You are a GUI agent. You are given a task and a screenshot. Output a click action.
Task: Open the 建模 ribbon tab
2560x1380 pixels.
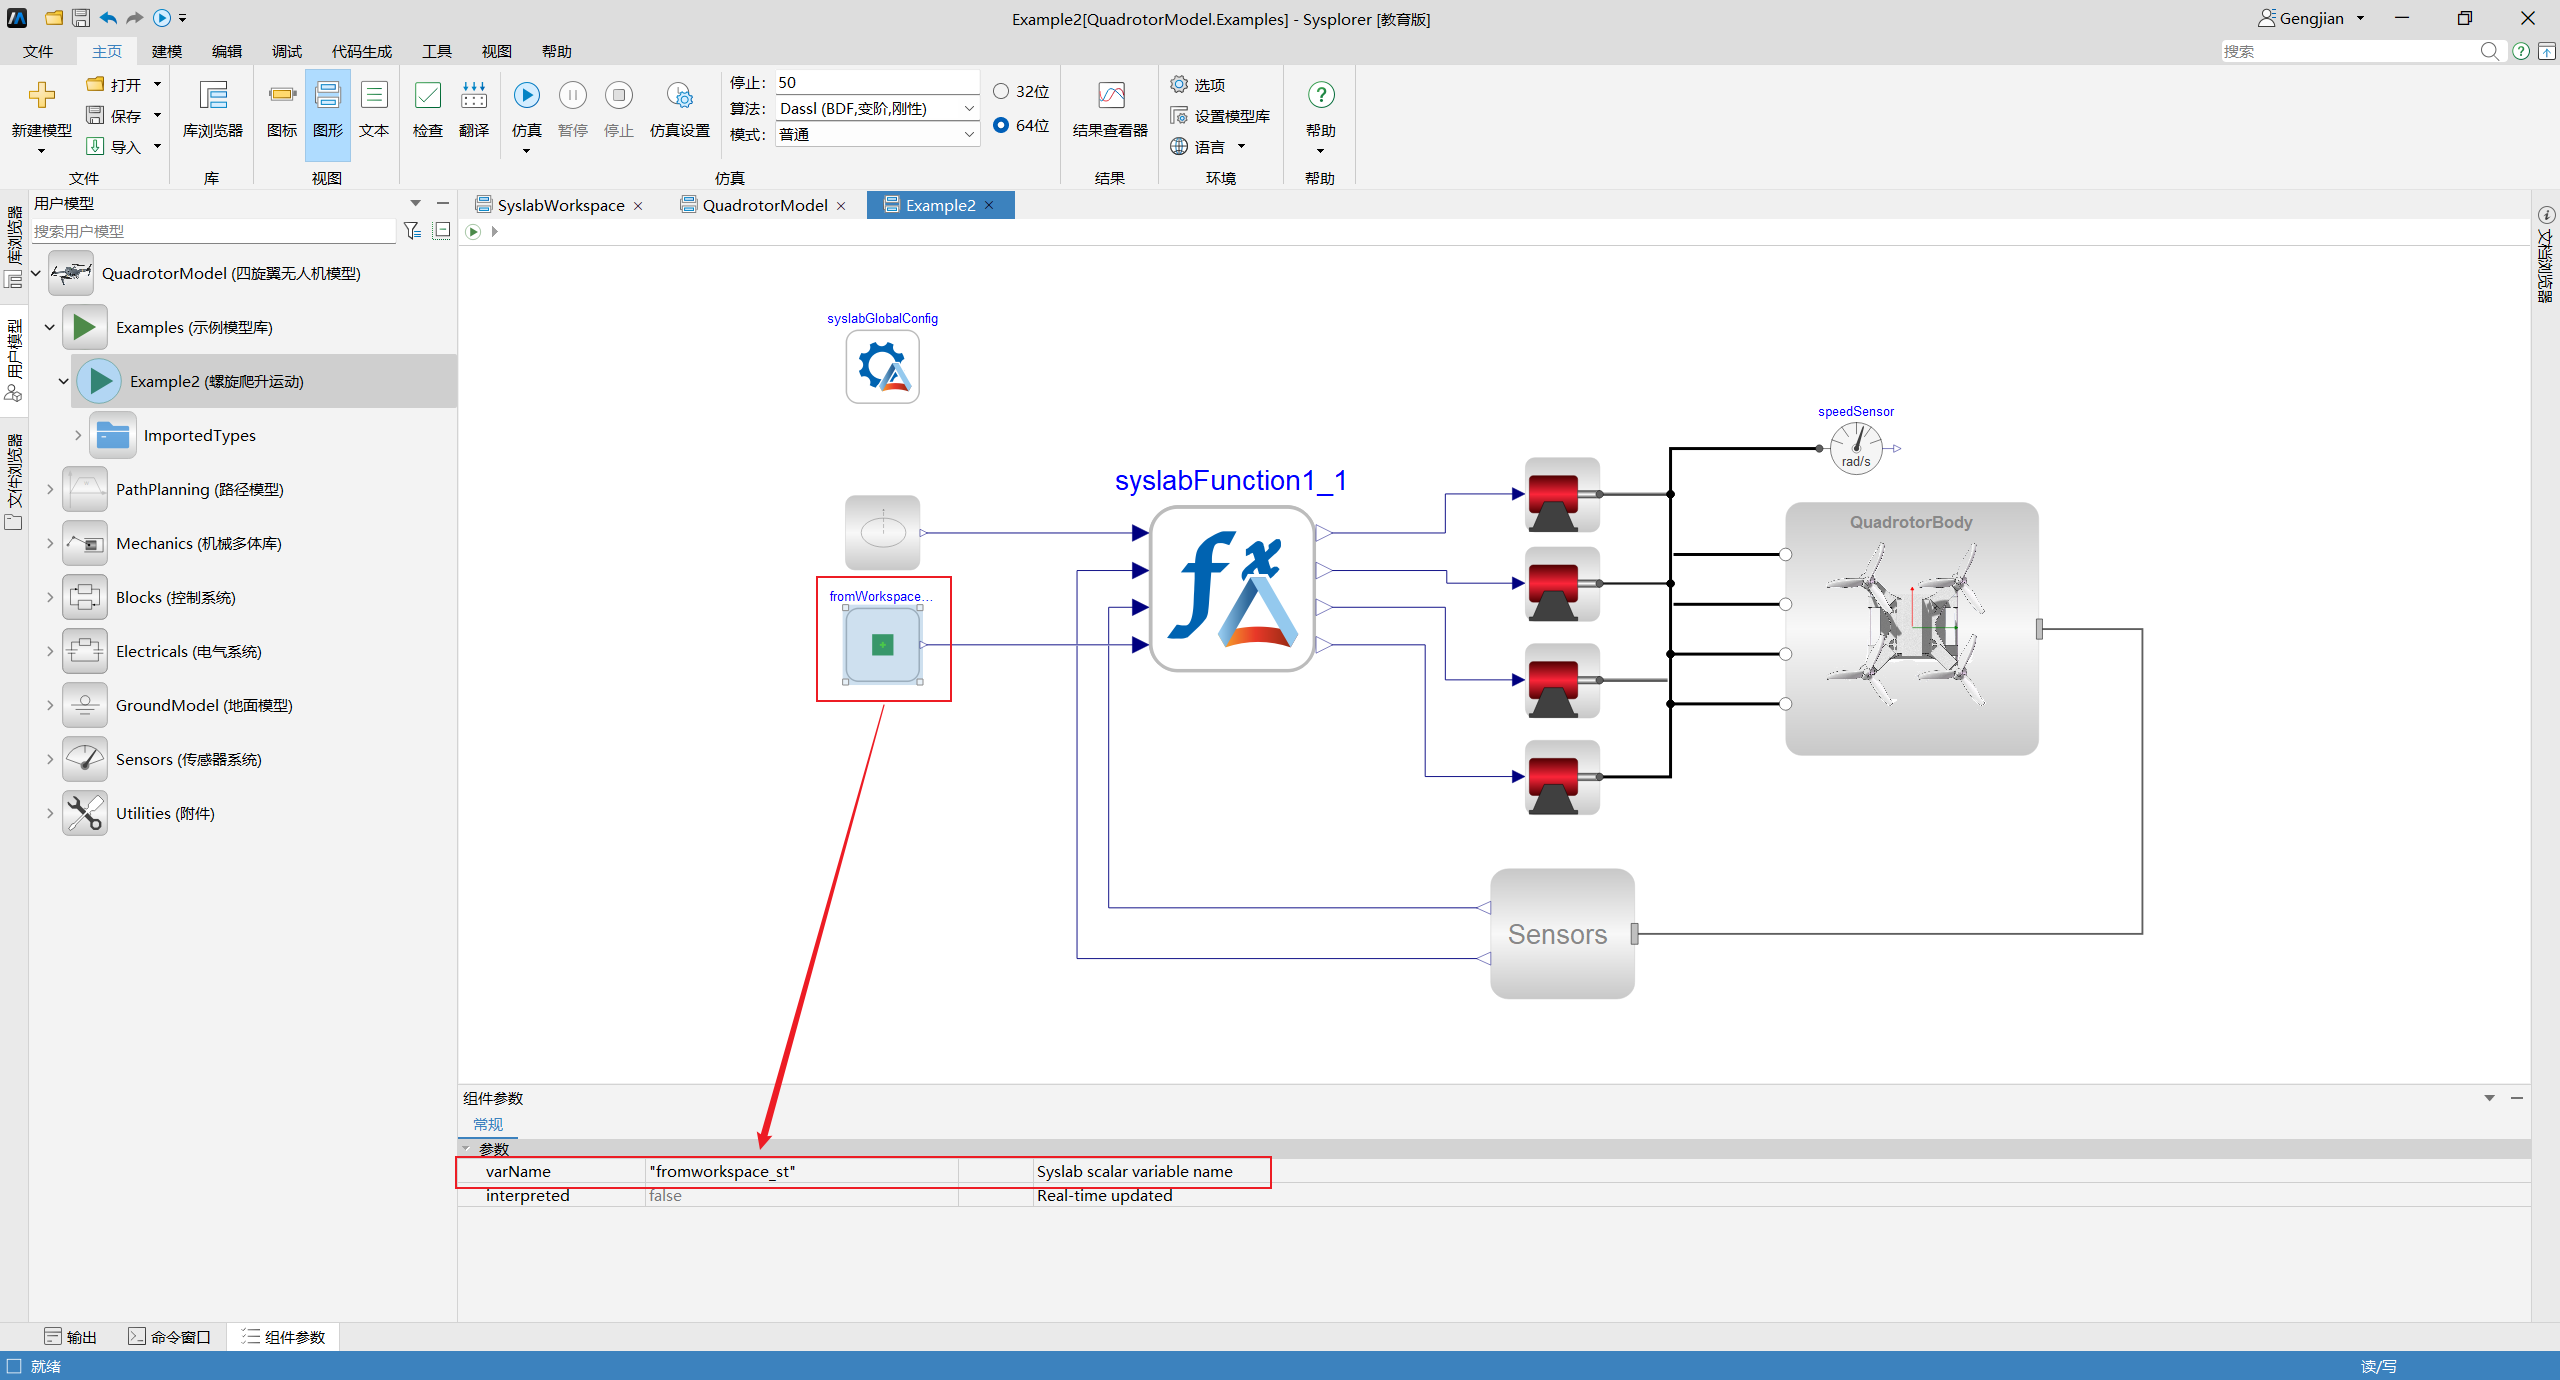pyautogui.click(x=167, y=51)
